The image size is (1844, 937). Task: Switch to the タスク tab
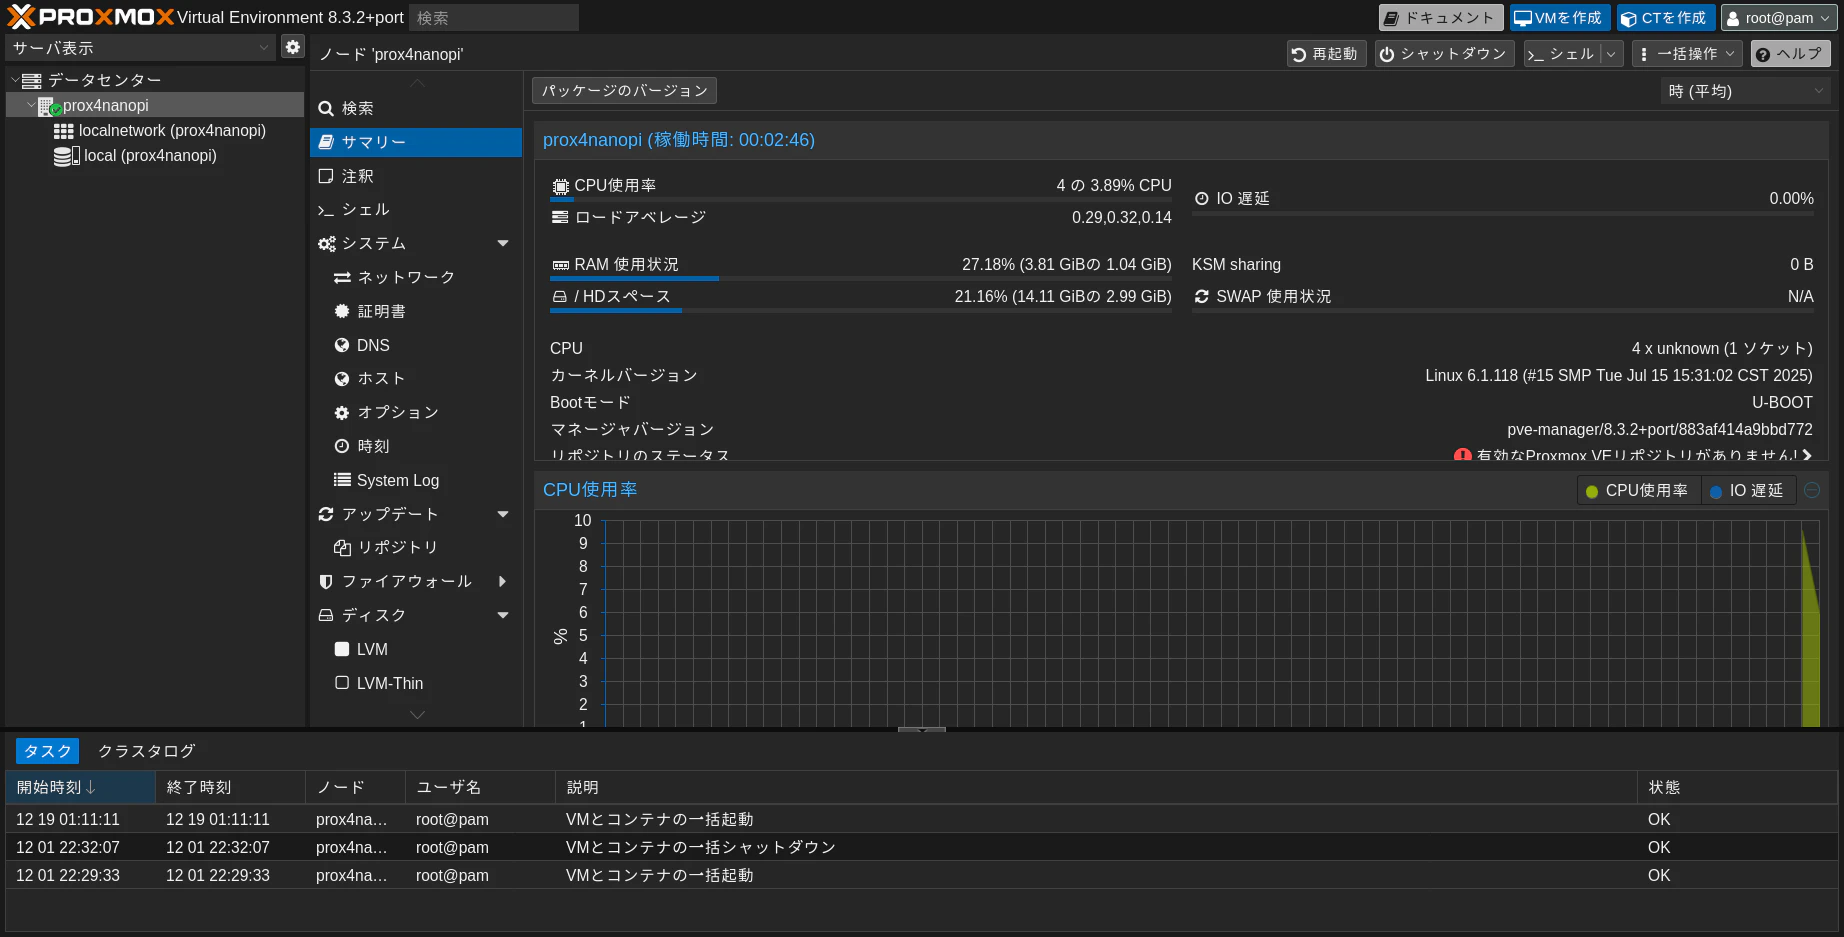coord(47,751)
